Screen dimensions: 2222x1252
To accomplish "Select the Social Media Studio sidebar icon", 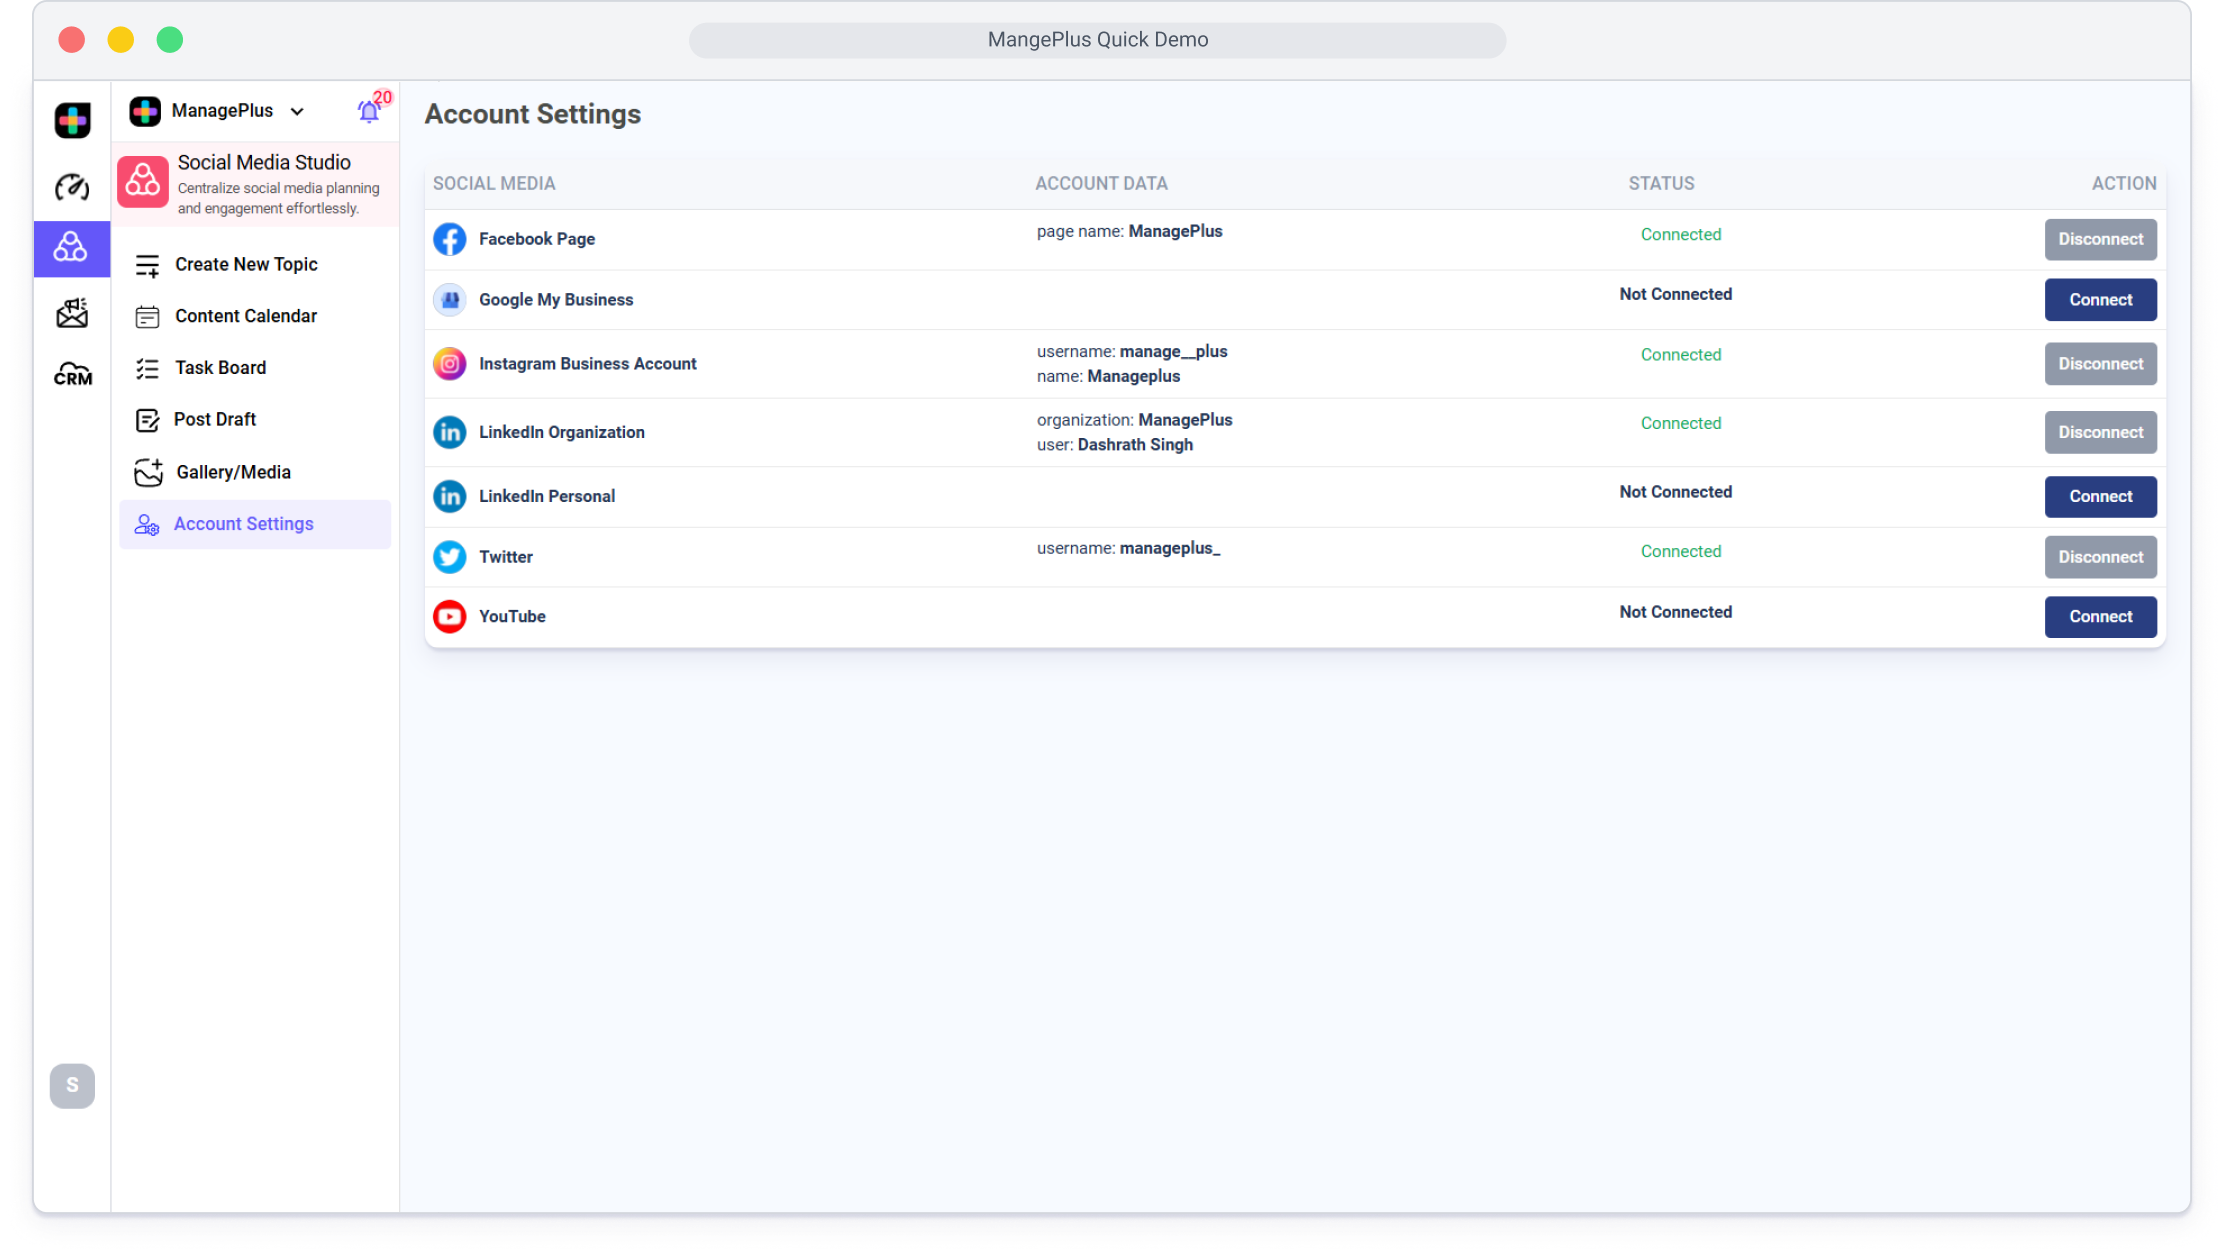I will (x=72, y=248).
